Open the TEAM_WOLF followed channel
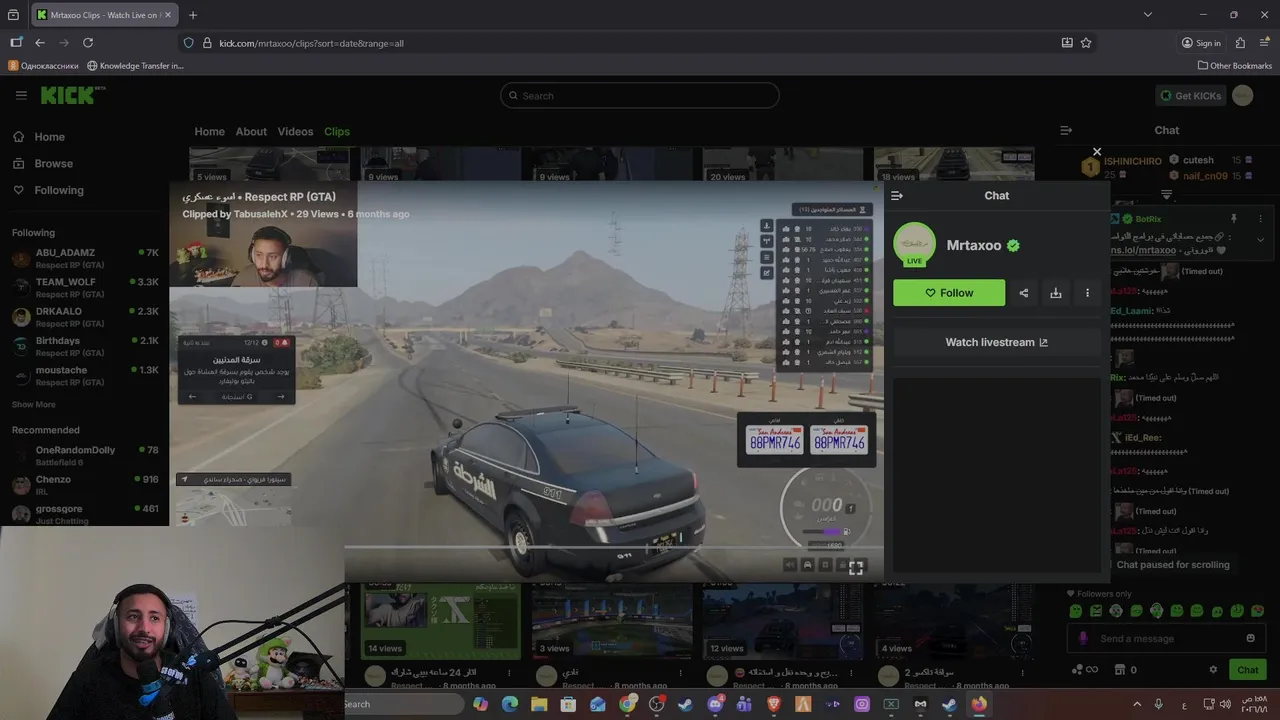 [85, 287]
